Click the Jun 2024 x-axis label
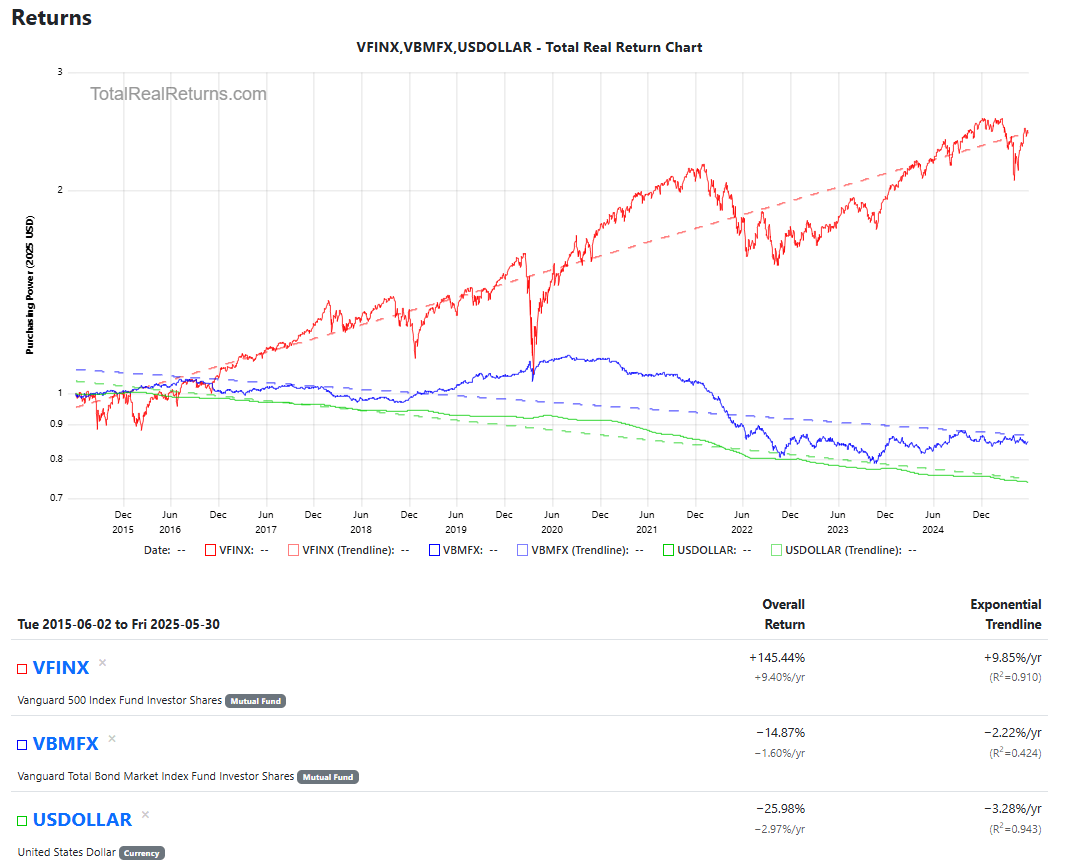1068x864 pixels. [x=933, y=523]
